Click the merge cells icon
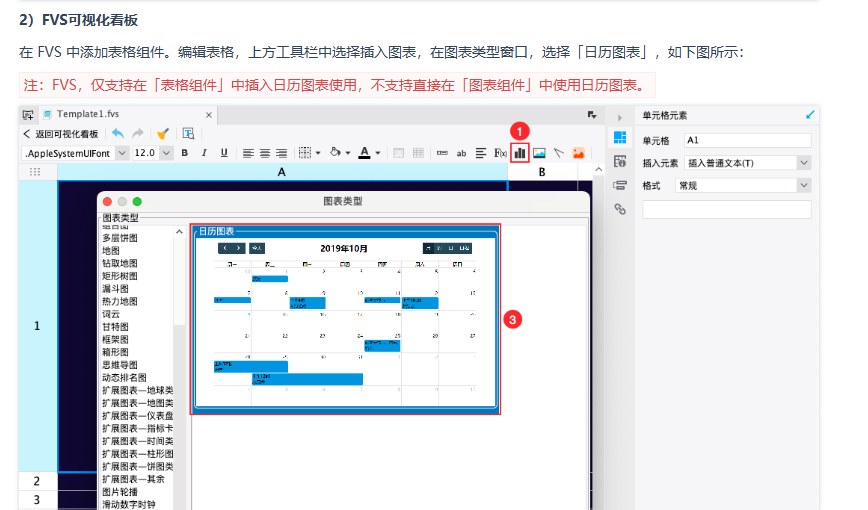This screenshot has height=510, width=868. click(398, 153)
